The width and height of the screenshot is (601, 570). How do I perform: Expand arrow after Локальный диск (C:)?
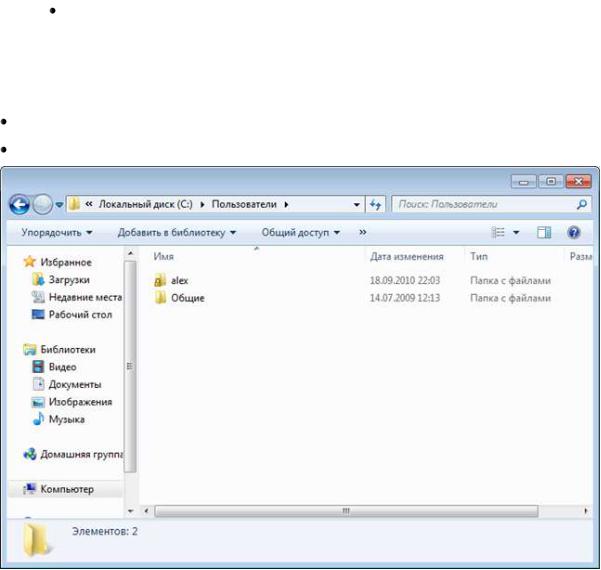tap(202, 205)
